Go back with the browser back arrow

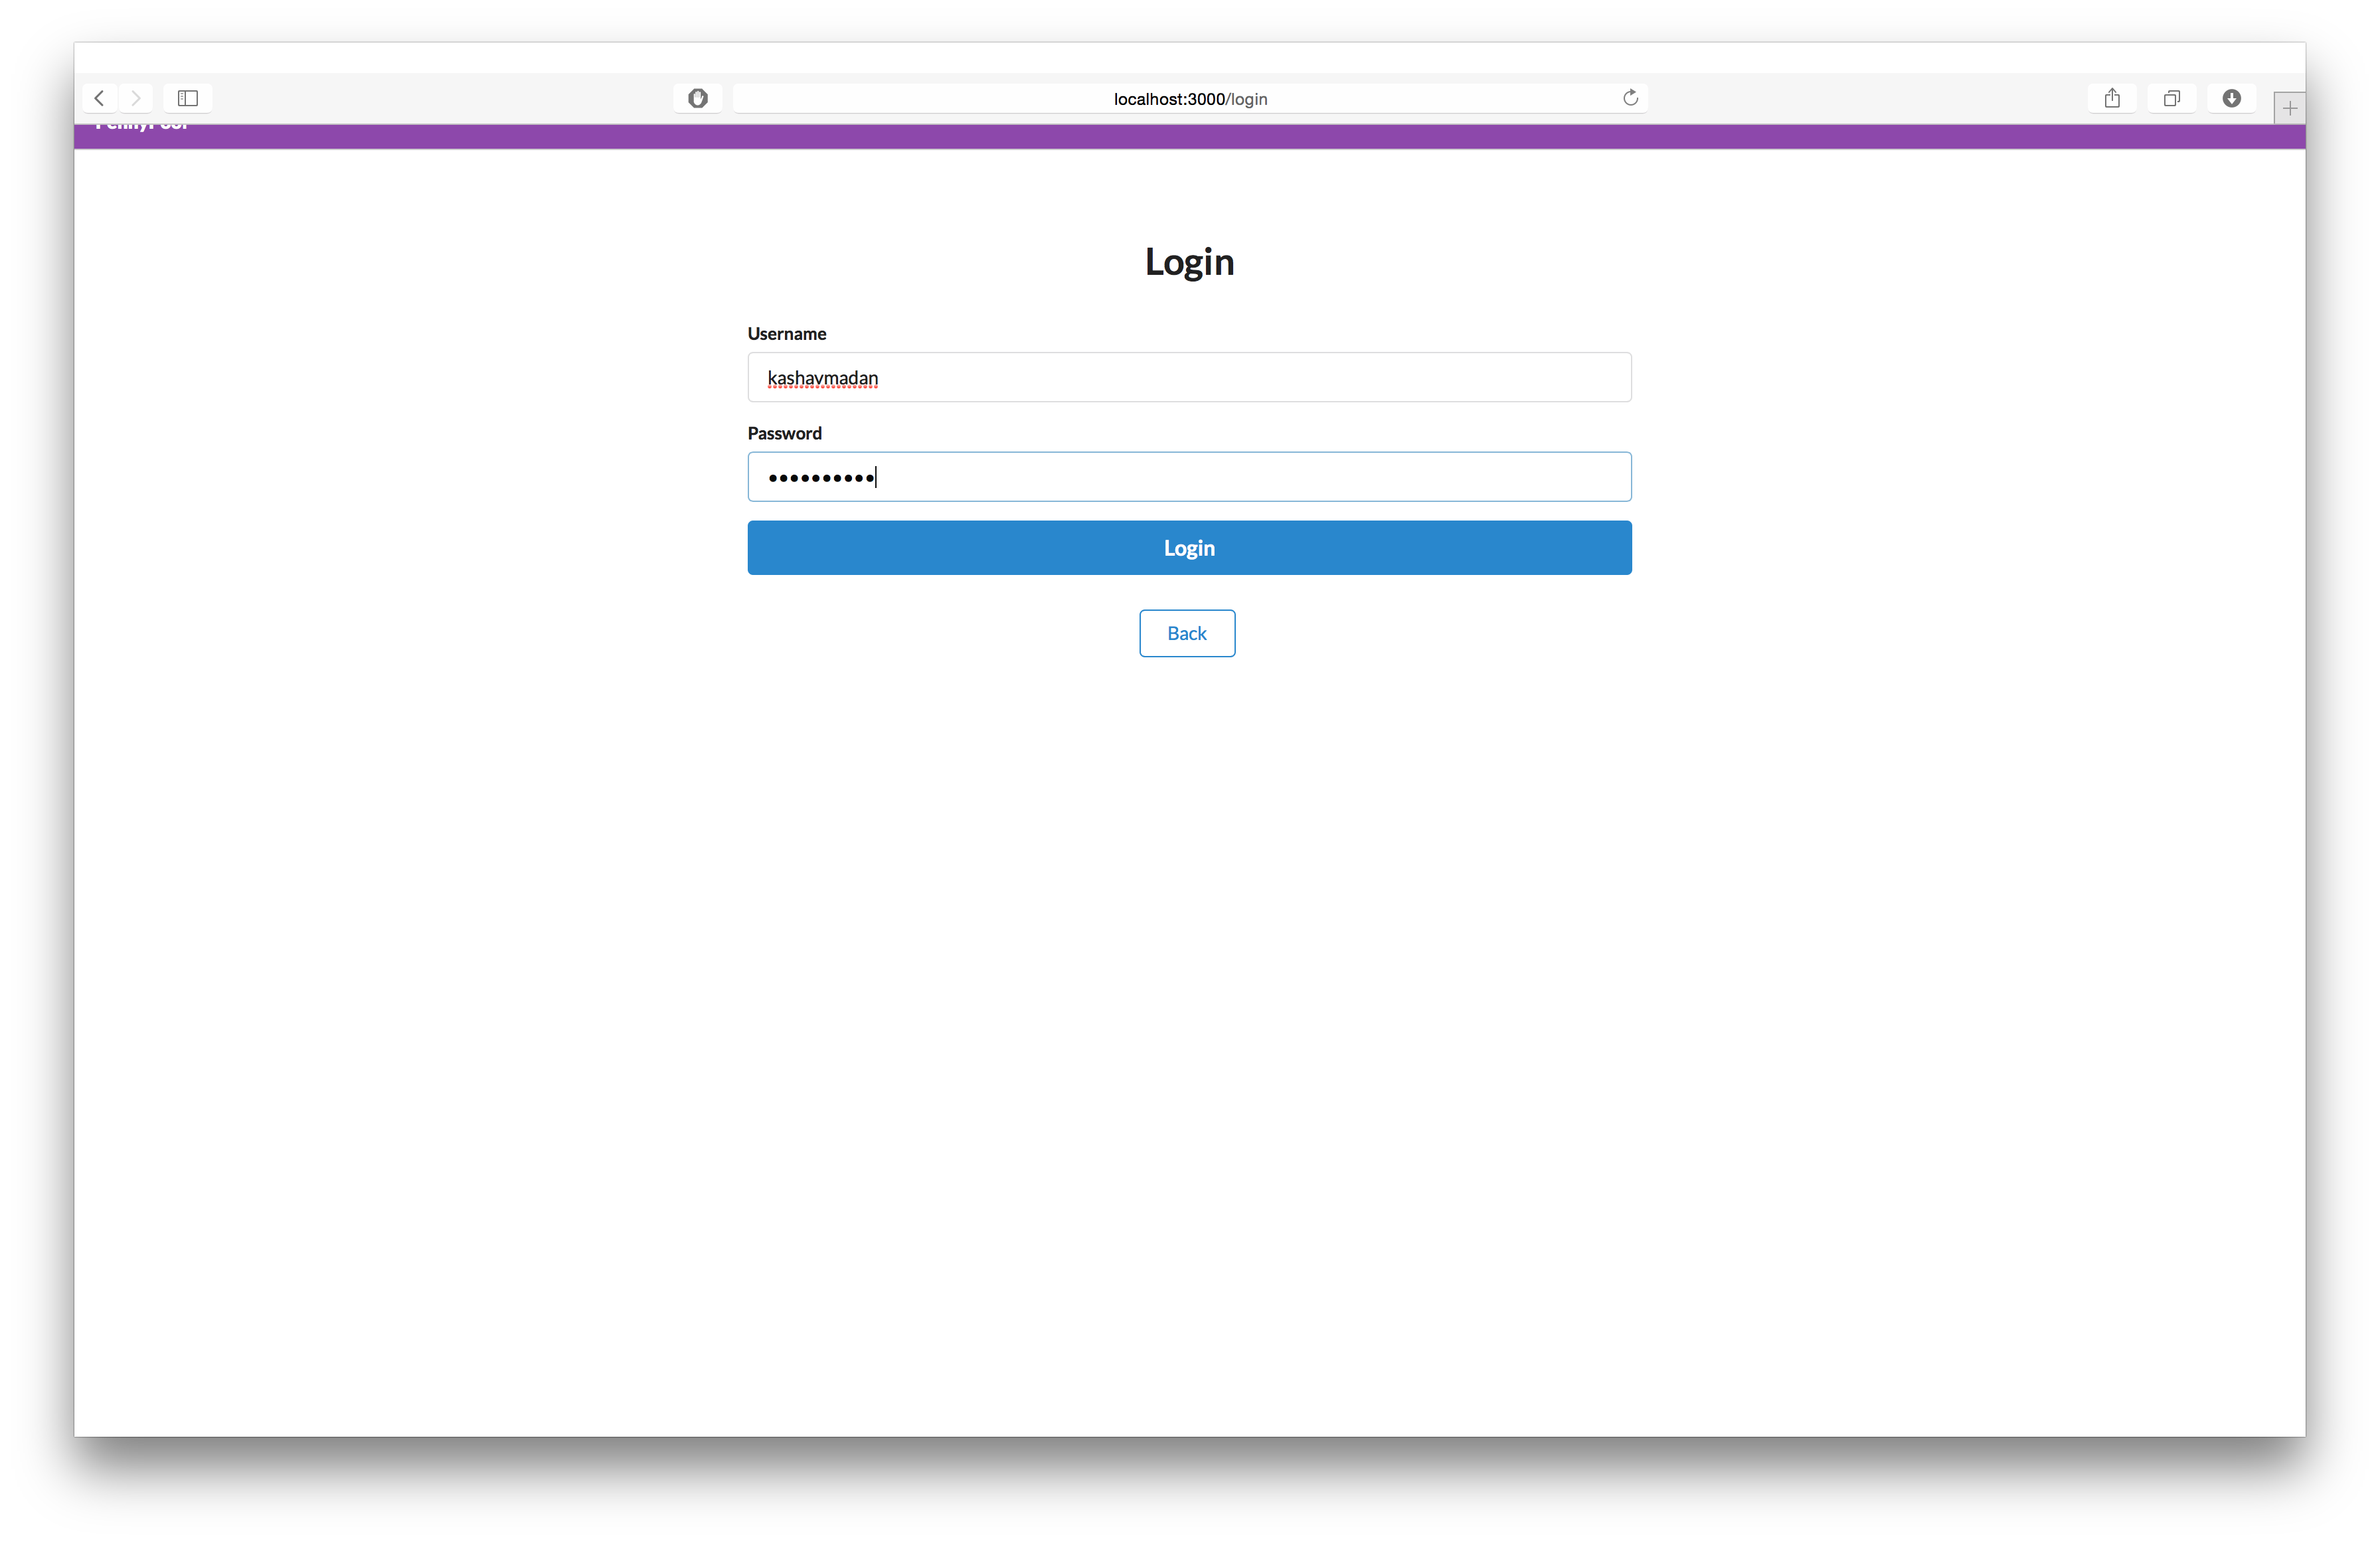[x=99, y=98]
